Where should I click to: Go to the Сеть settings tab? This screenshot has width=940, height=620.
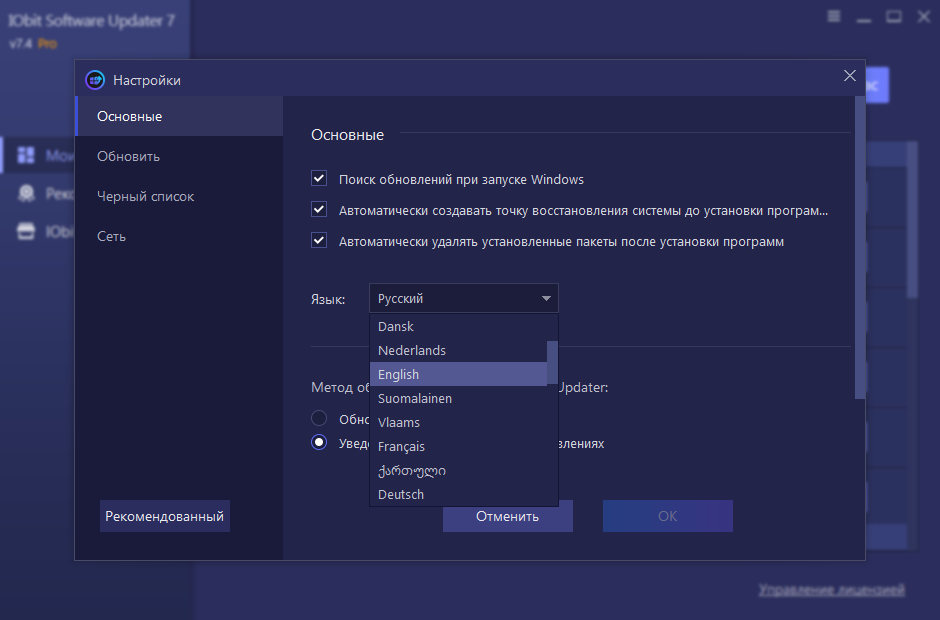click(179, 236)
